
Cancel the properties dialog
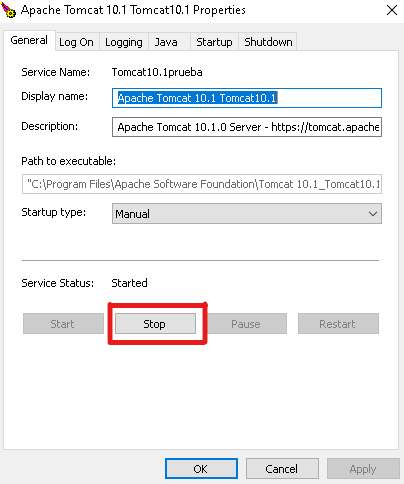point(282,469)
